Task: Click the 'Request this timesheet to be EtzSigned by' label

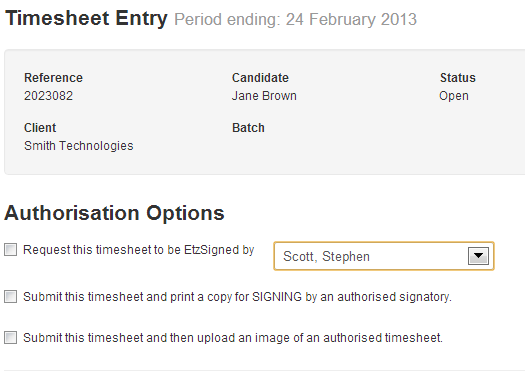Action: (139, 250)
